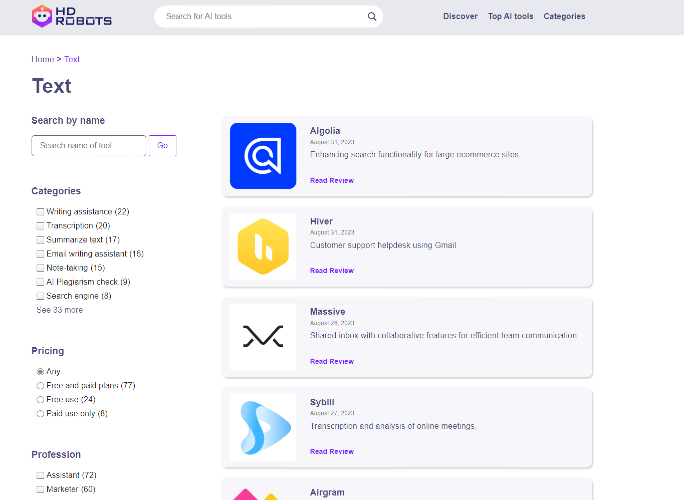Click Sybill description about online meetings

coord(393,426)
